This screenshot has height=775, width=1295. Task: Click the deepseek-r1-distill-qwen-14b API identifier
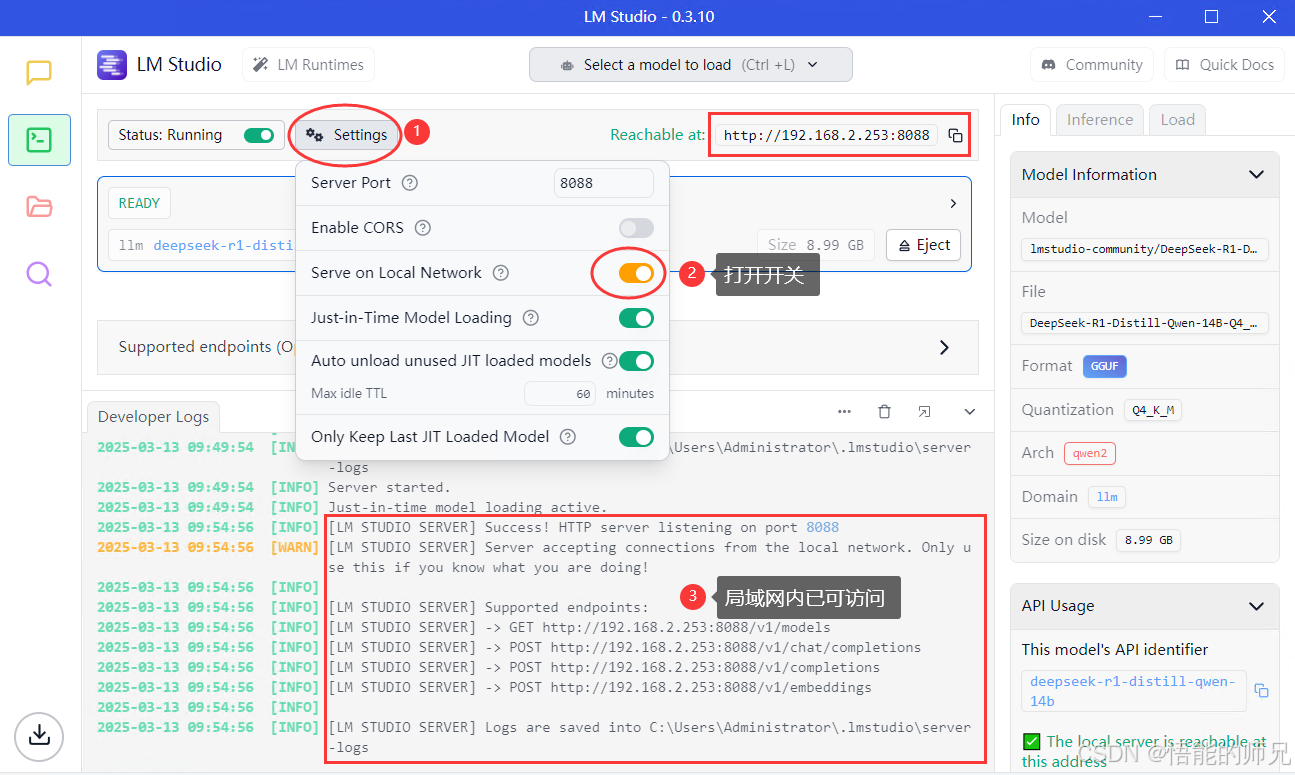point(1133,691)
